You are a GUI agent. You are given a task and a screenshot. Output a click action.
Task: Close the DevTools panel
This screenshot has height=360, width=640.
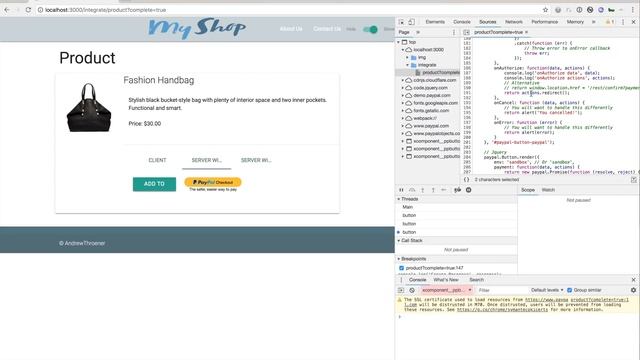[633, 22]
